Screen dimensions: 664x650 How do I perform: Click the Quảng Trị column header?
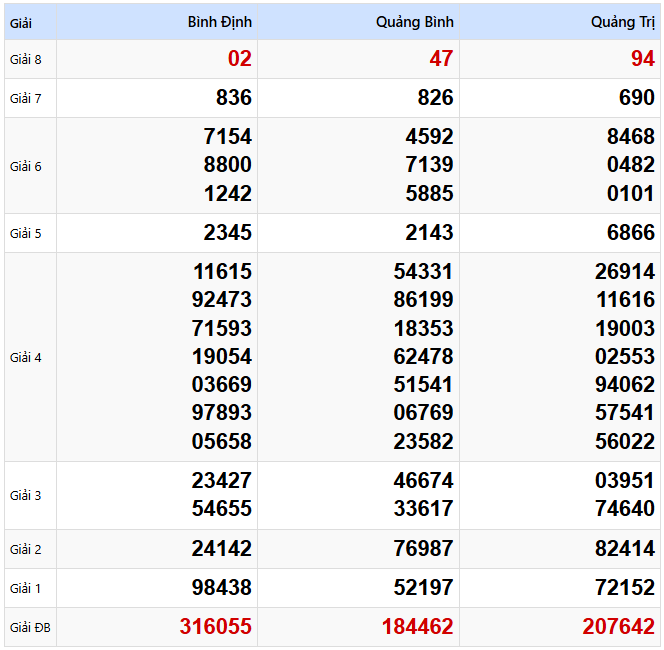tap(622, 22)
